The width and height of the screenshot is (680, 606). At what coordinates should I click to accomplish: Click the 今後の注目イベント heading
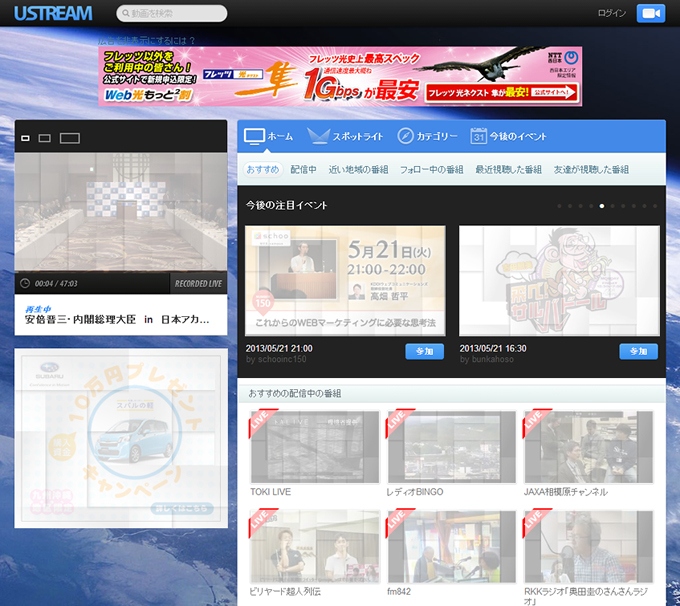[x=287, y=205]
